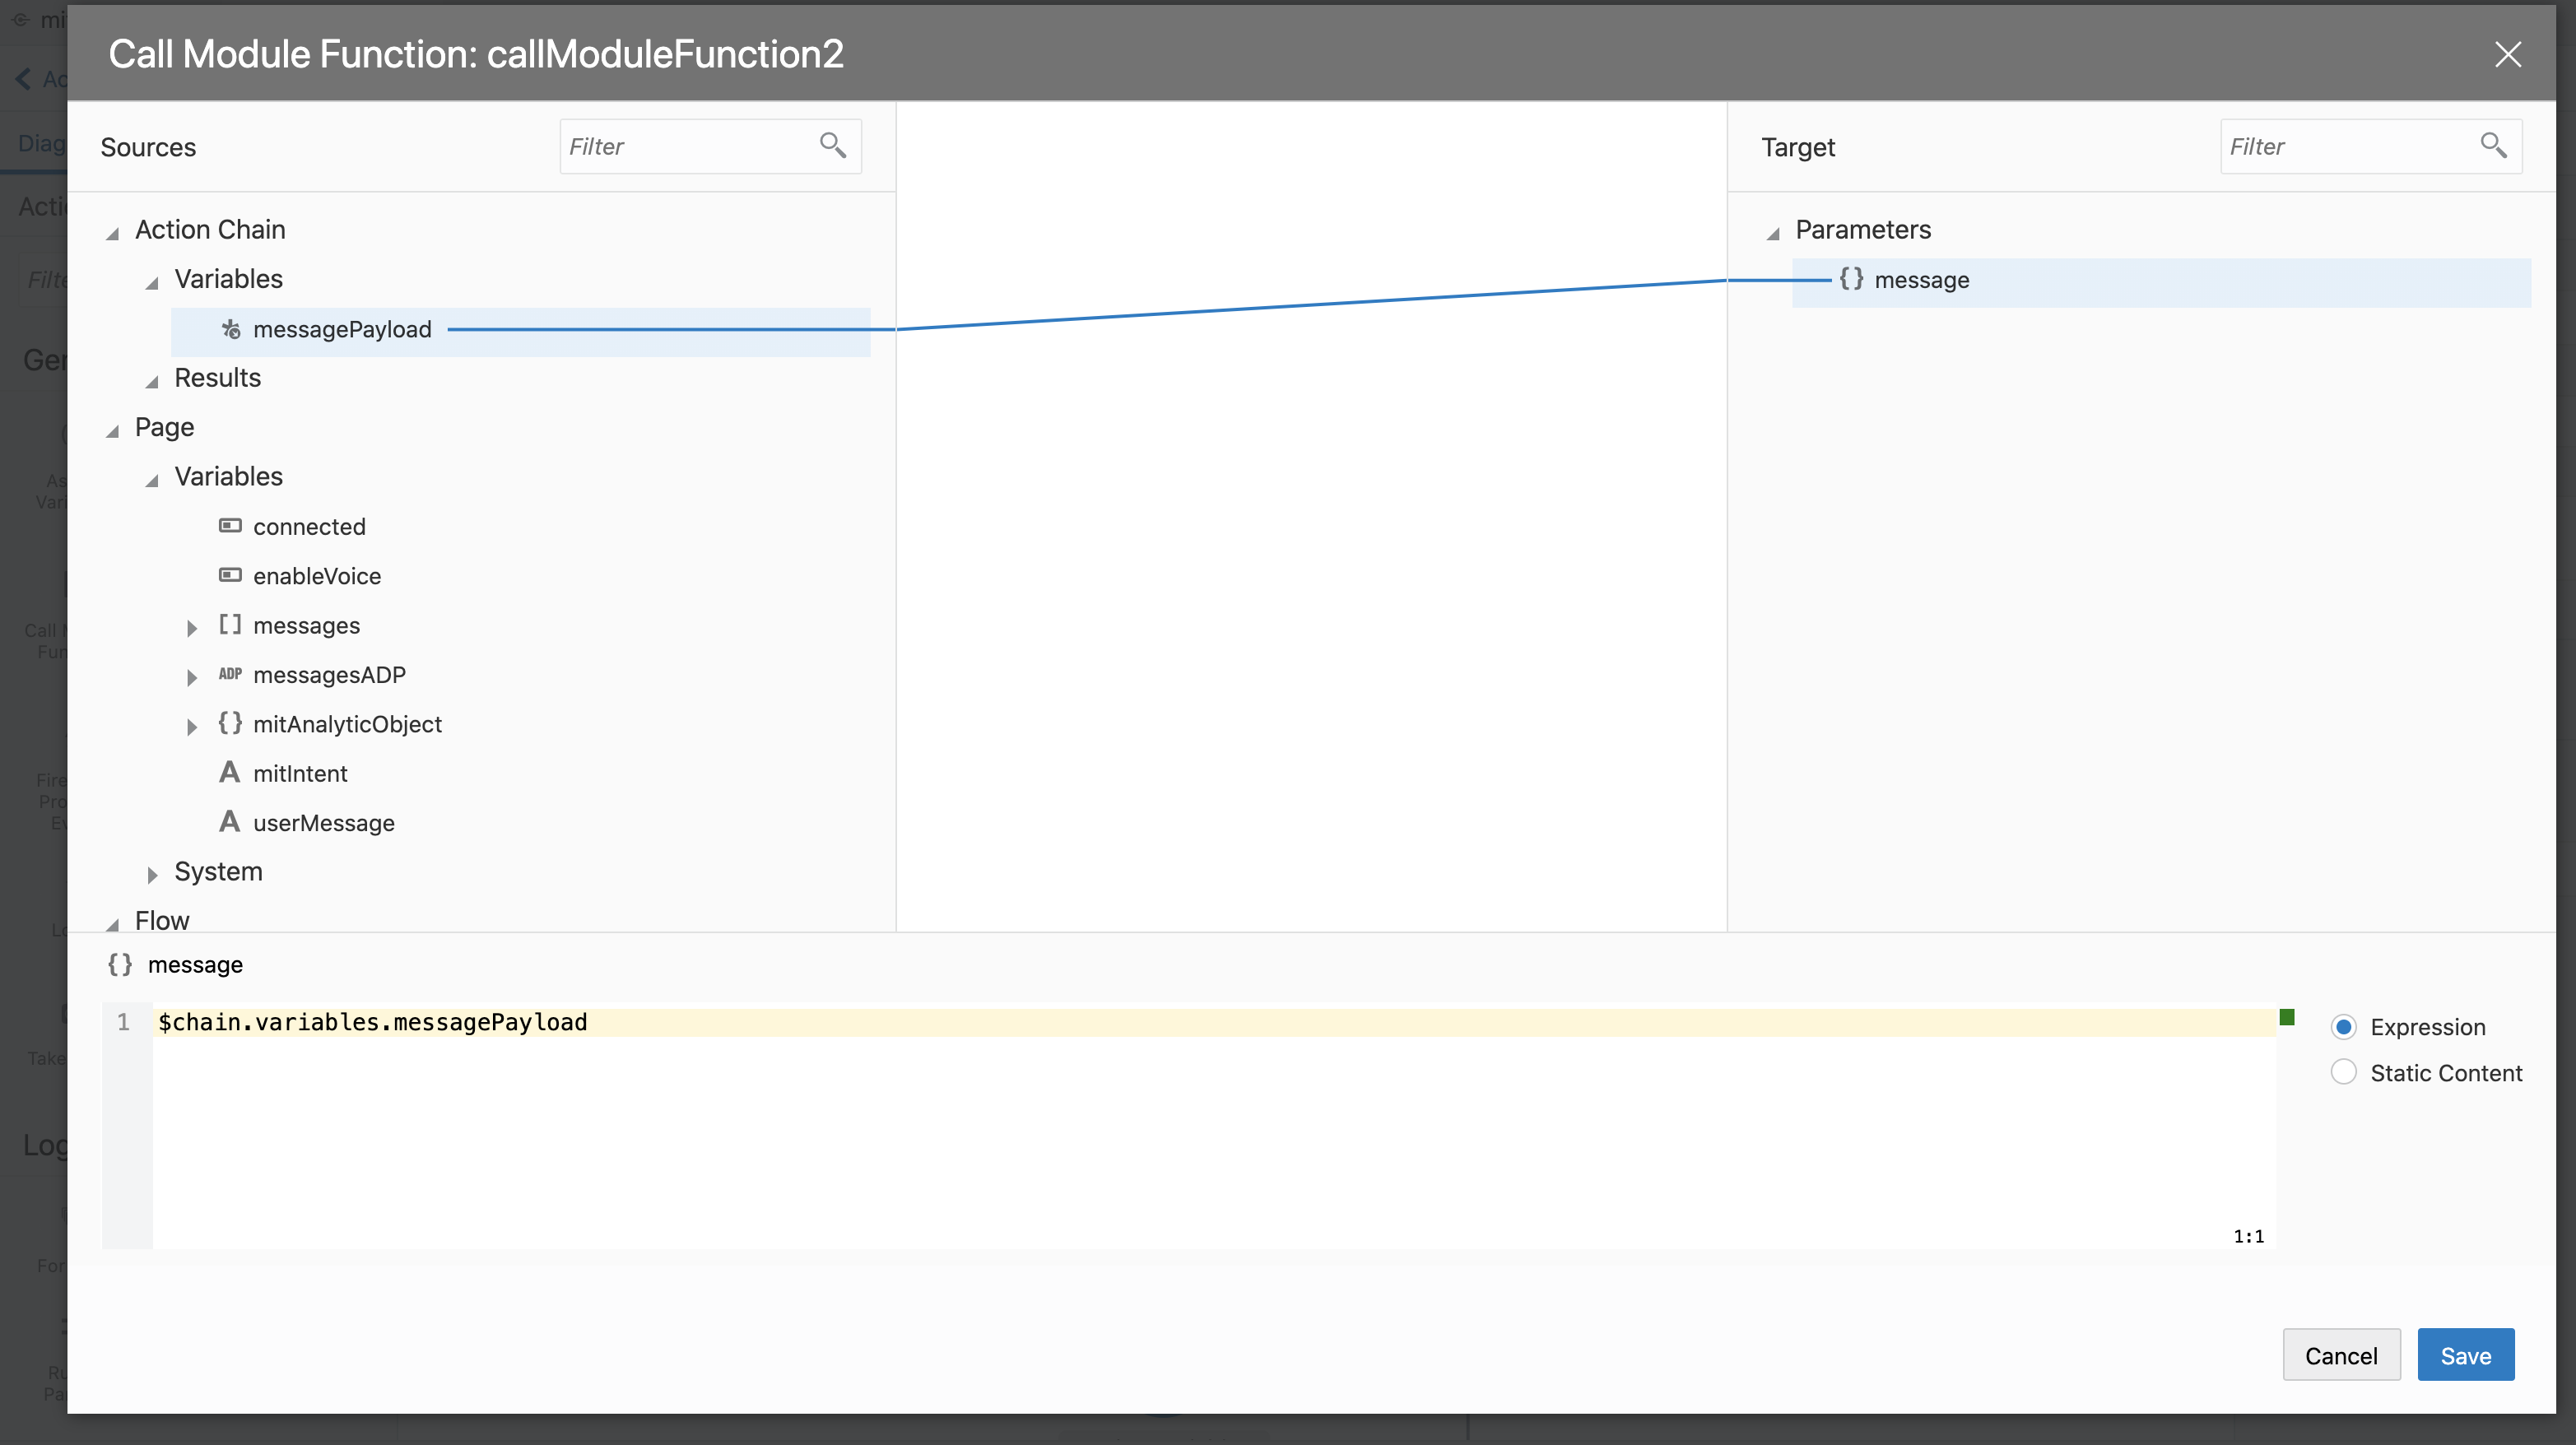Click the array icon beside messages
The height and width of the screenshot is (1445, 2576).
point(230,625)
